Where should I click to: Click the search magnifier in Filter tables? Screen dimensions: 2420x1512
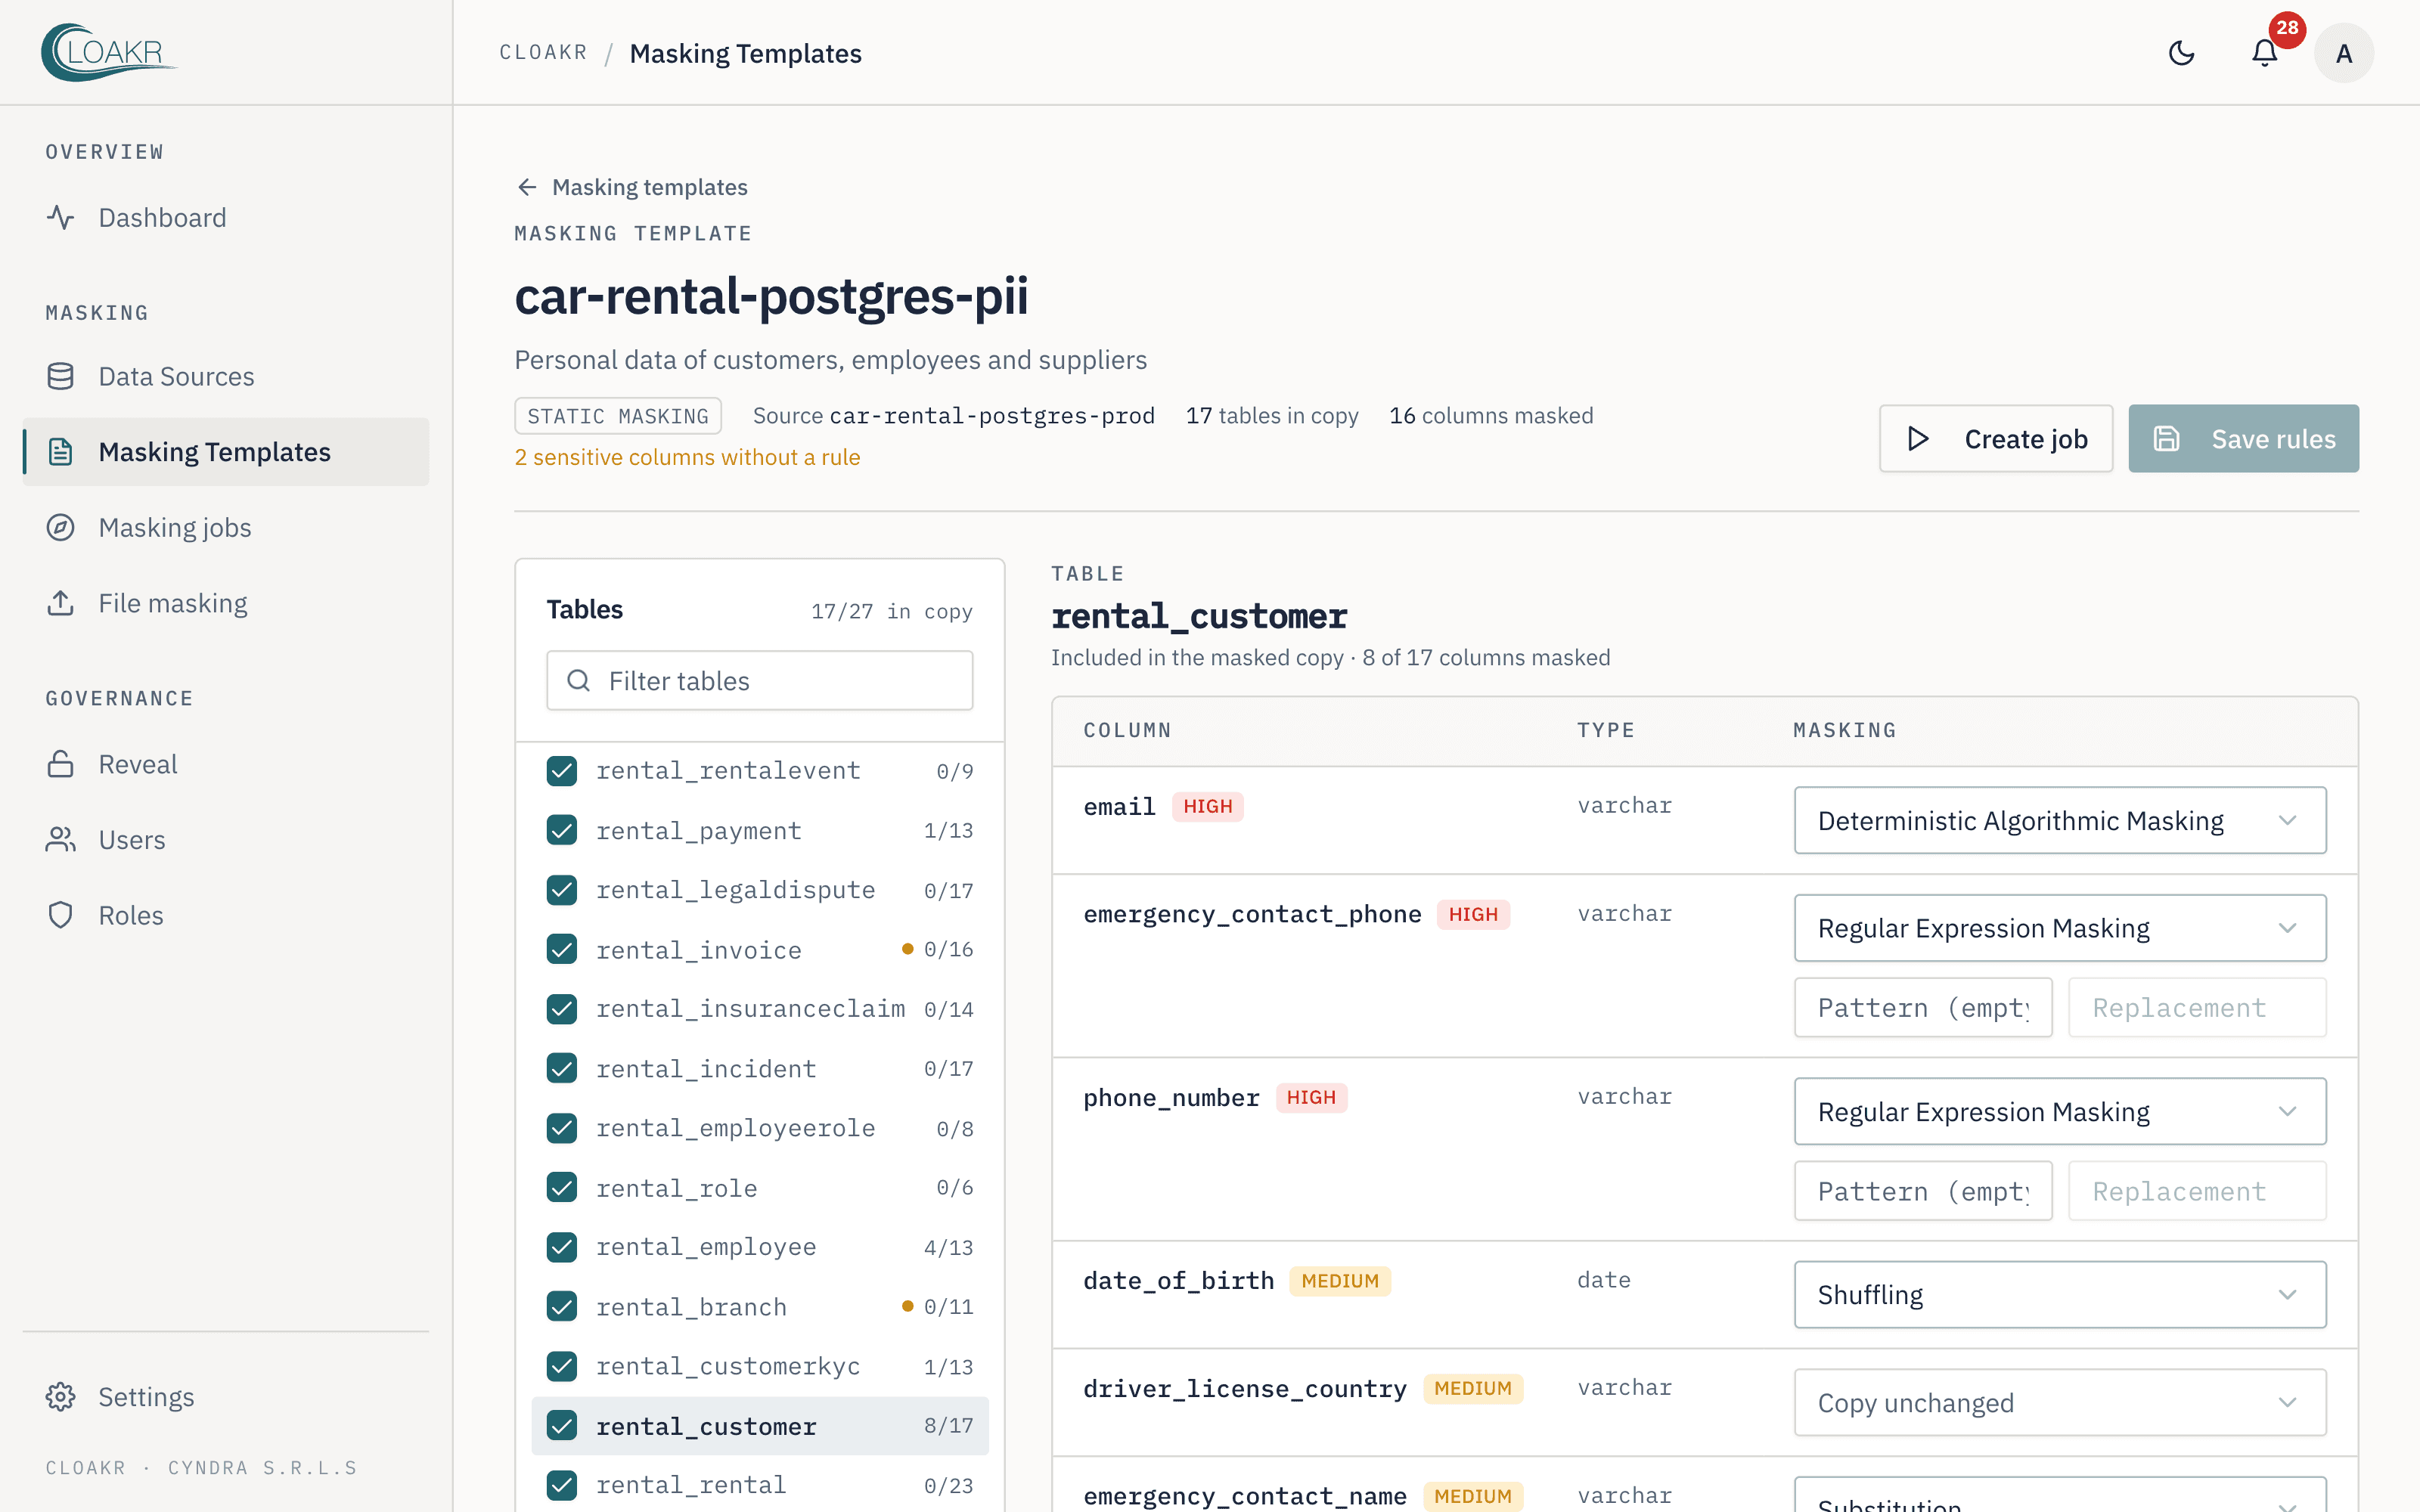coord(578,681)
